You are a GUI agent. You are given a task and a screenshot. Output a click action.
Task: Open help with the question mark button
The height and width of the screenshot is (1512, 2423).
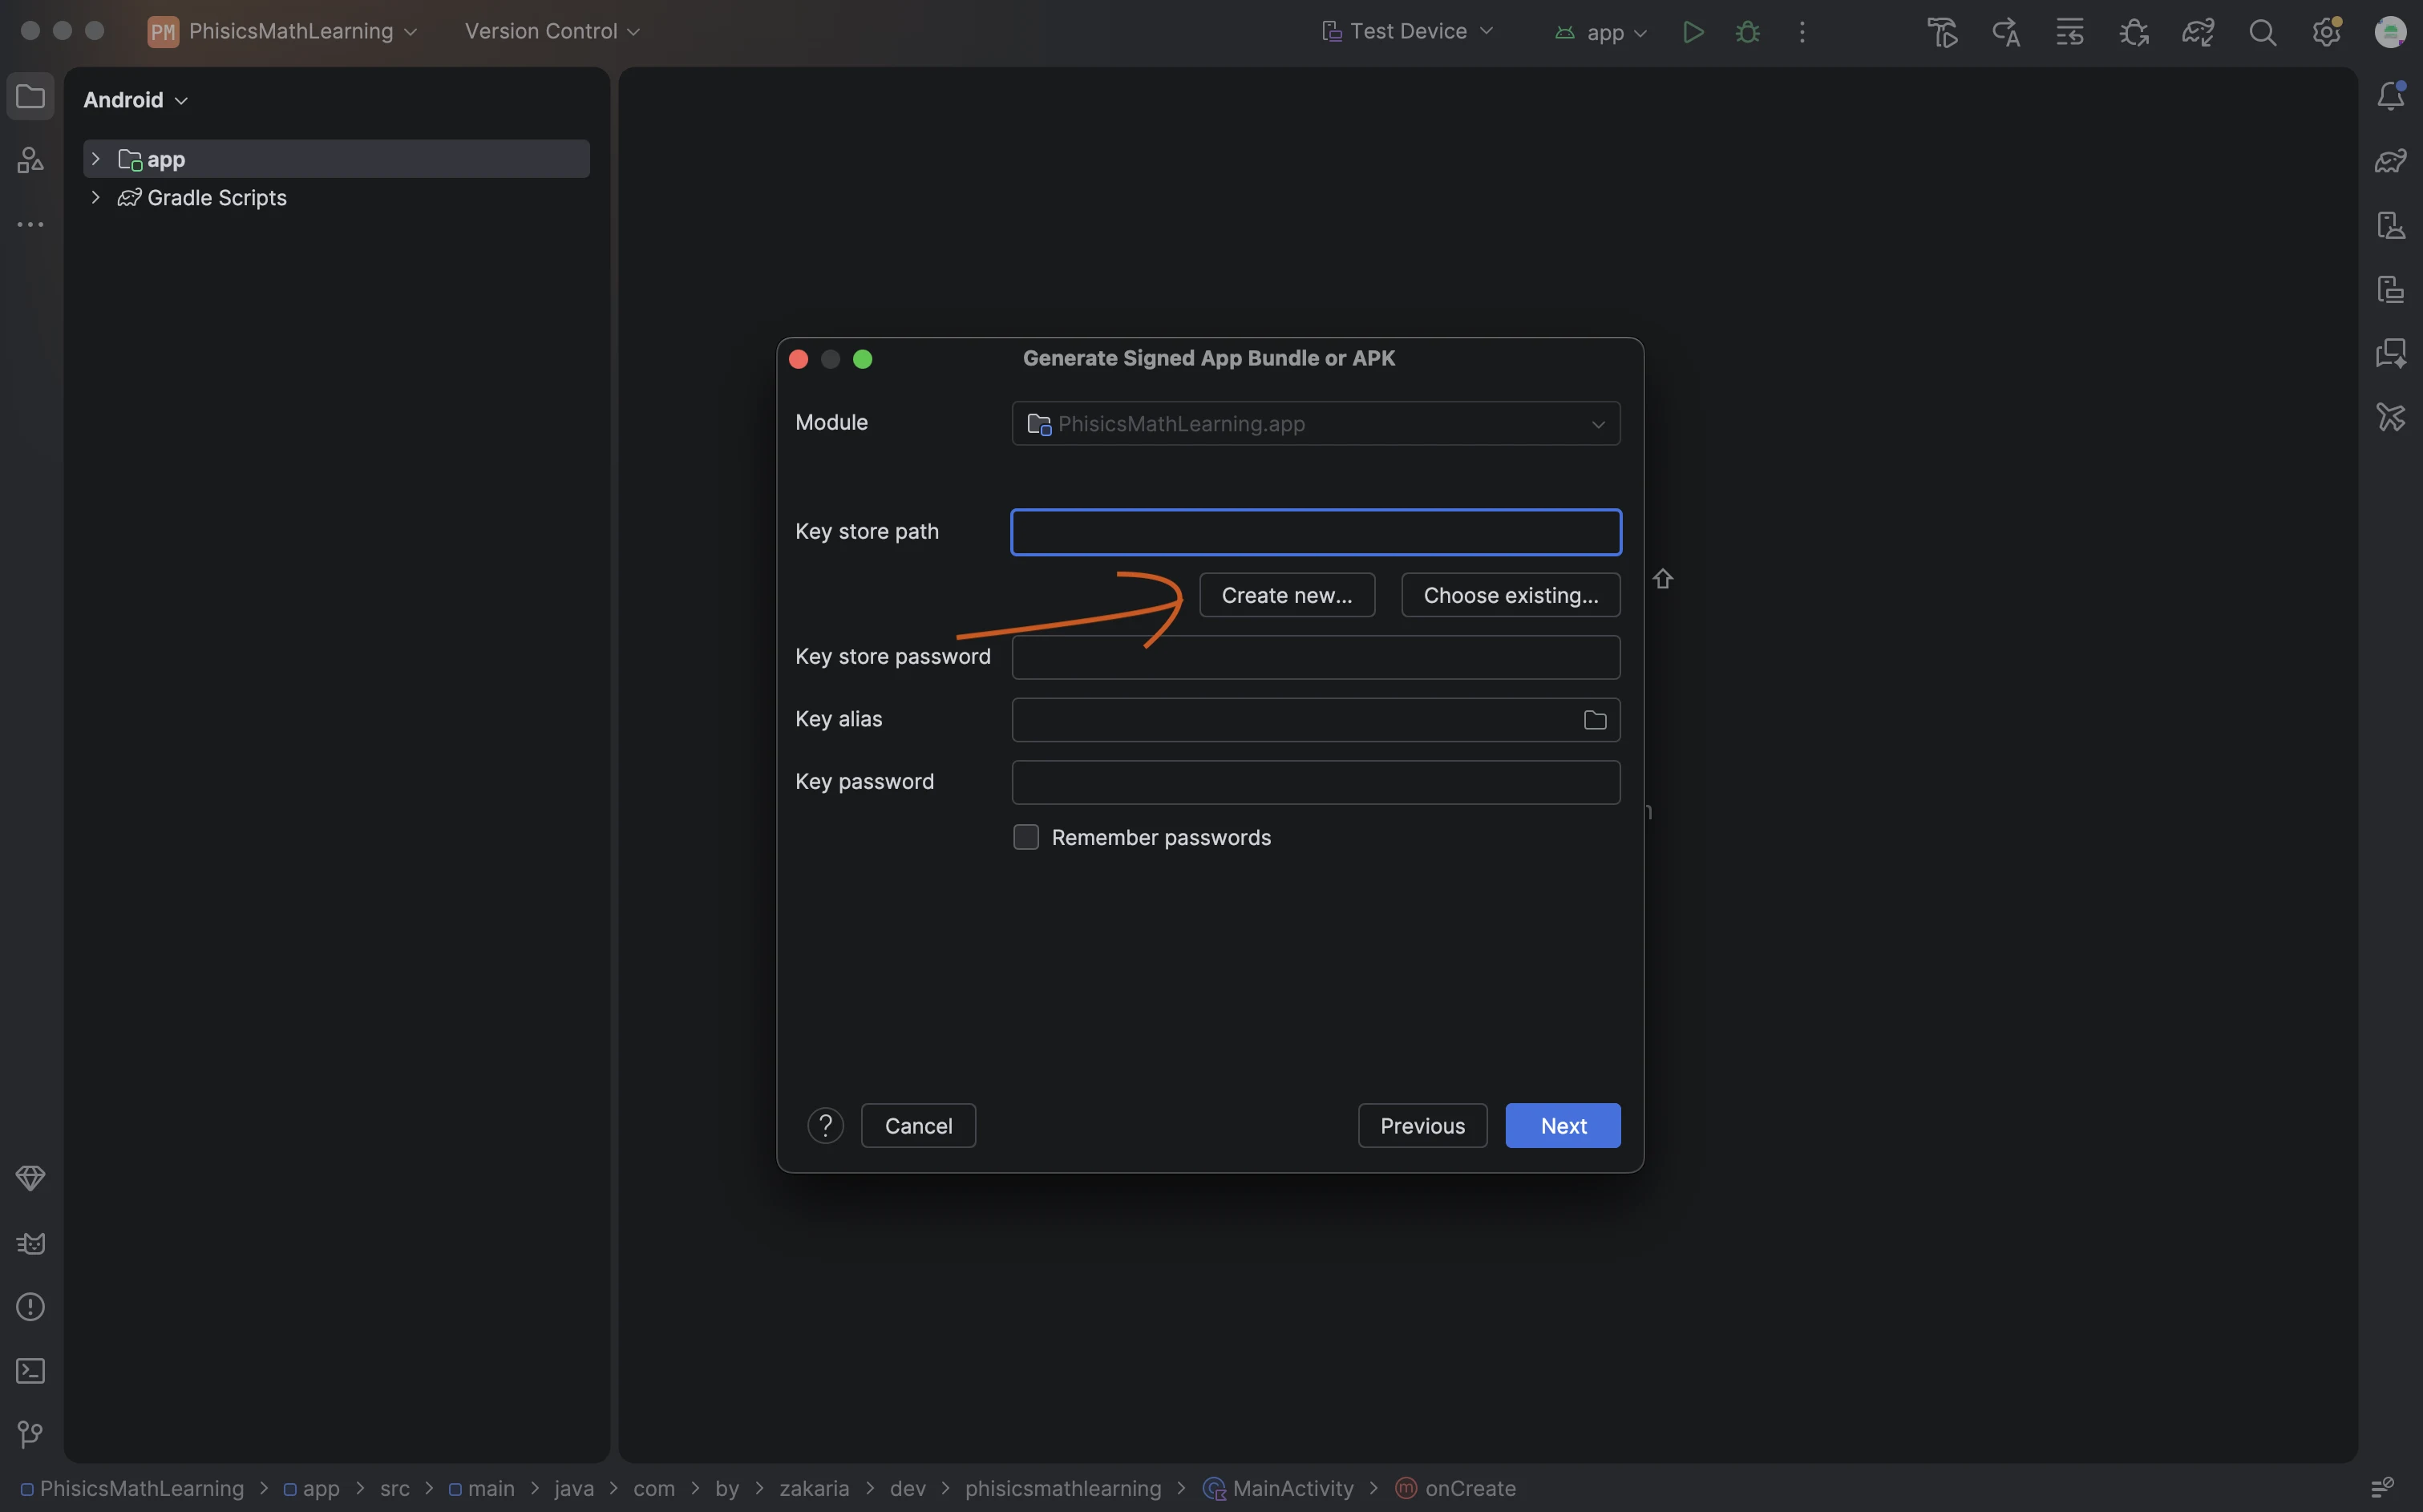coord(825,1125)
